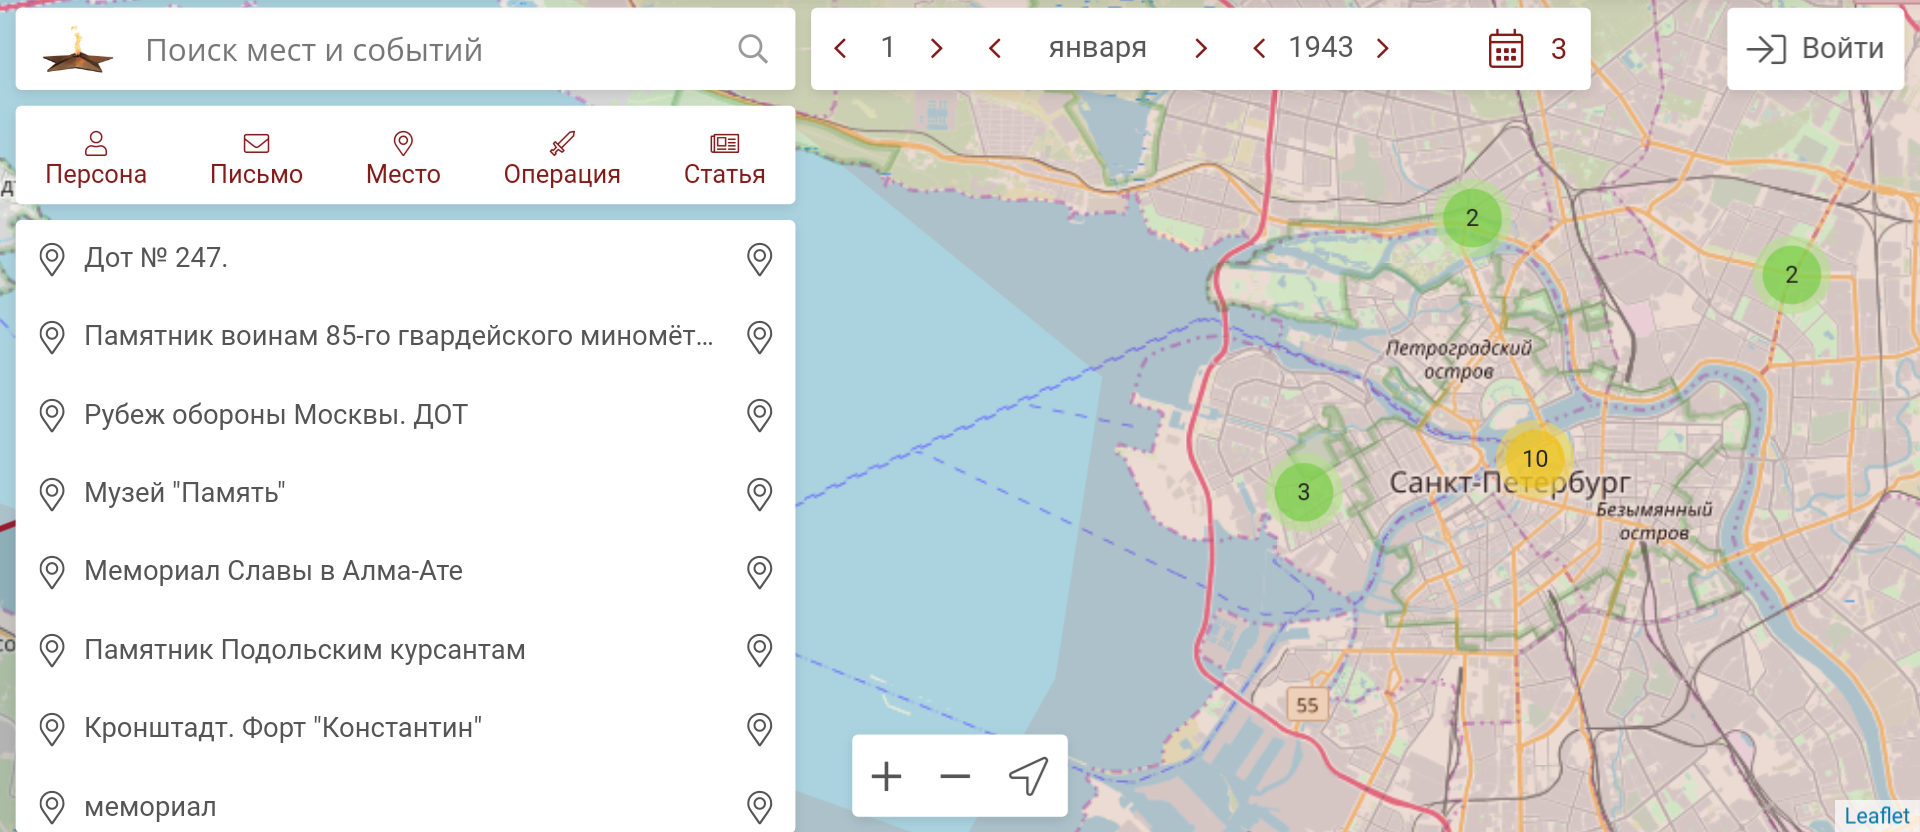
Task: Locate Музей "Память" via right pin icon
Action: (760, 493)
